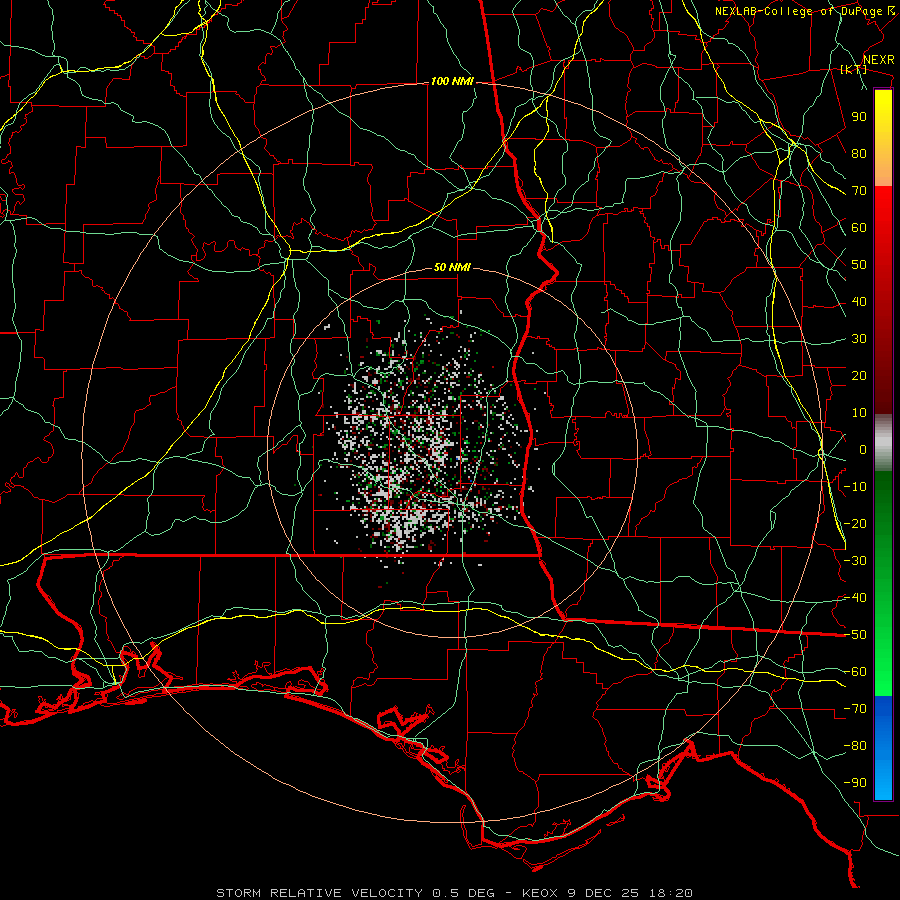Screen dimensions: 900x900
Task: Select the "-90" scale value label
Action: click(x=855, y=783)
